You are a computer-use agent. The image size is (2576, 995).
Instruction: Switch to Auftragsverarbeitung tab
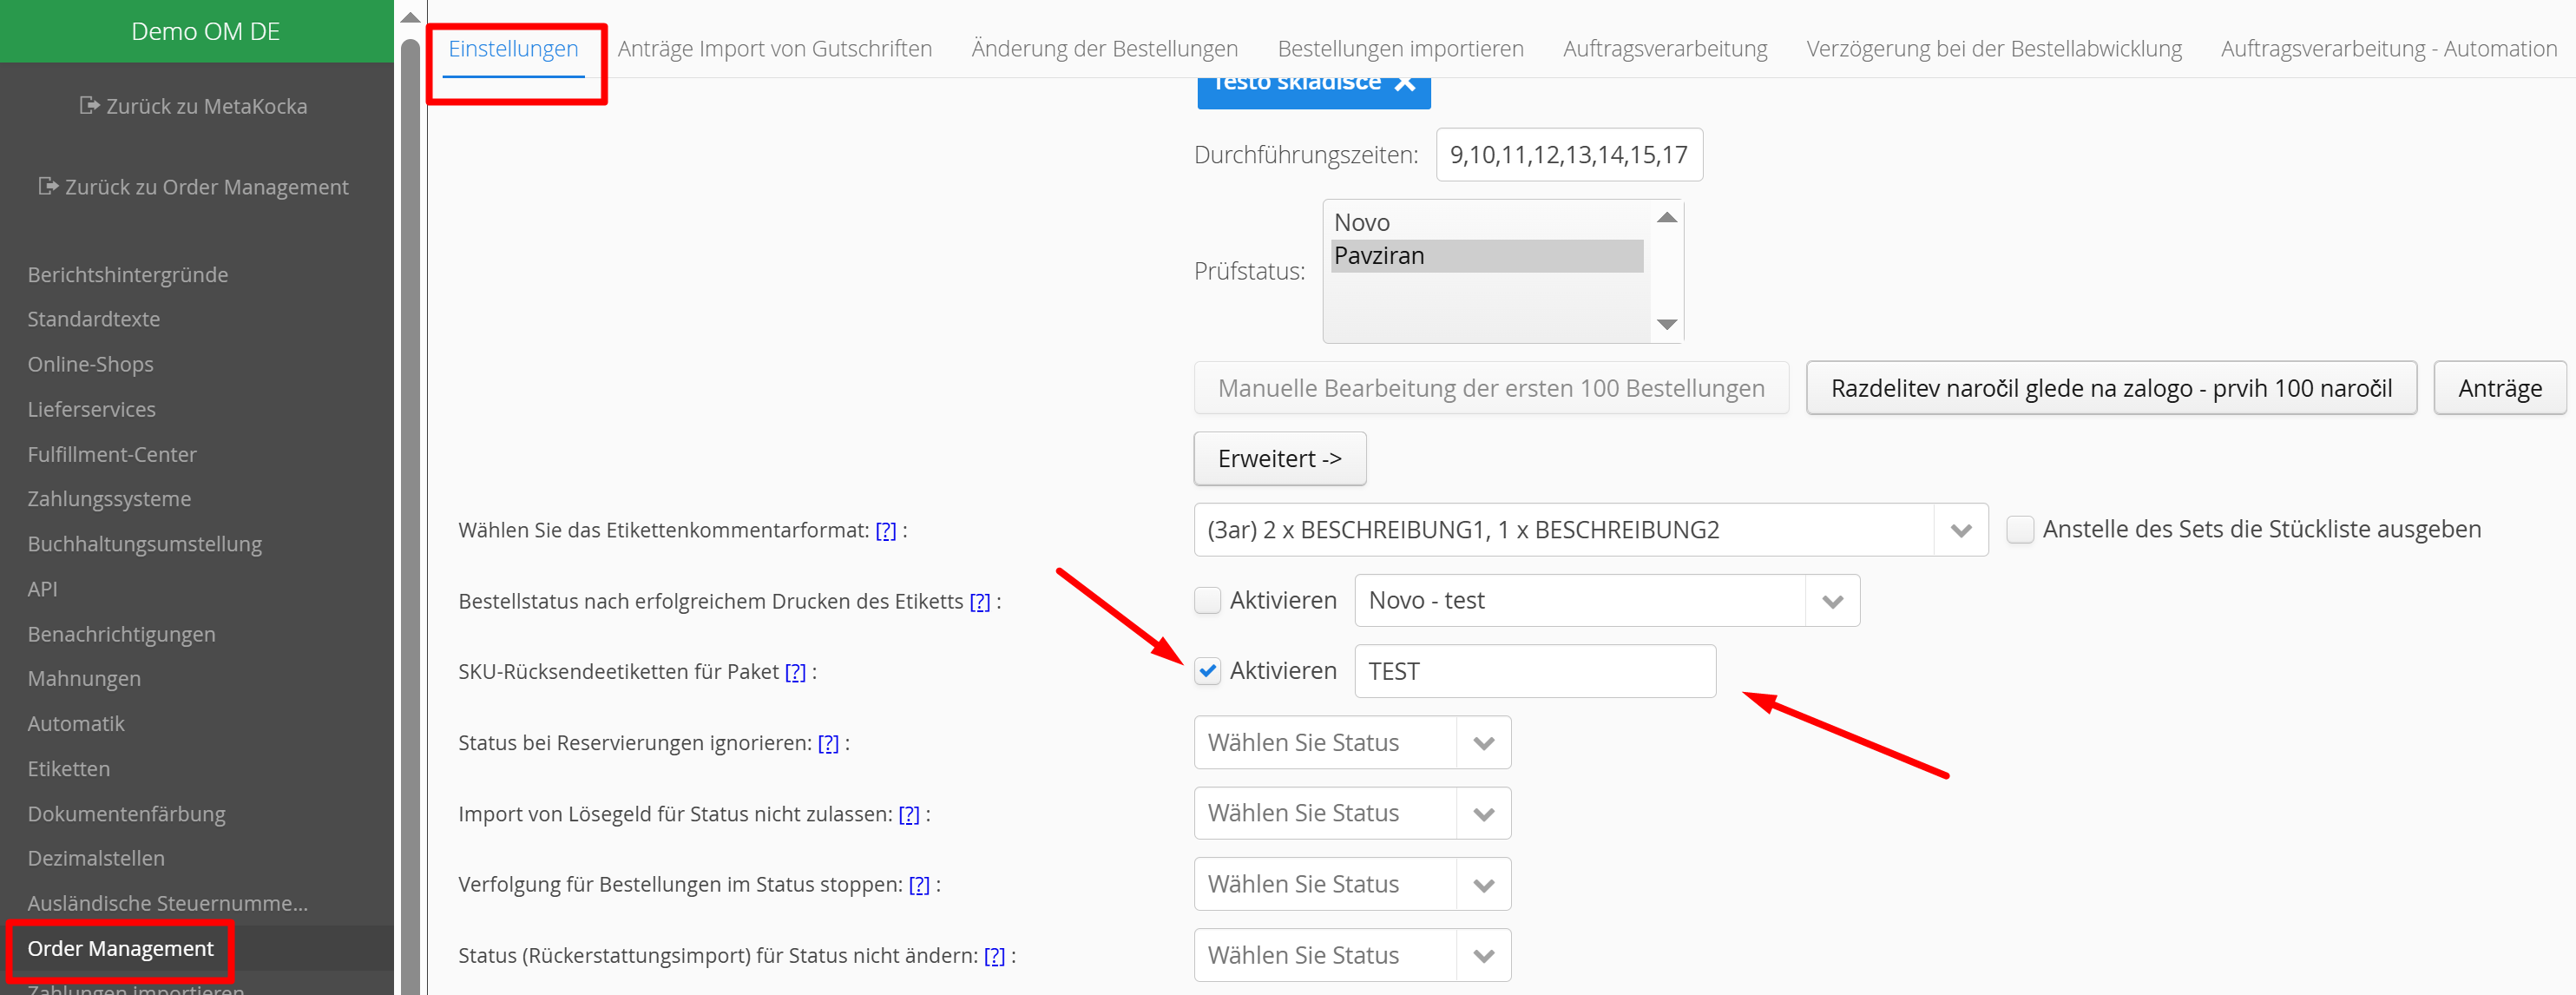tap(1664, 49)
